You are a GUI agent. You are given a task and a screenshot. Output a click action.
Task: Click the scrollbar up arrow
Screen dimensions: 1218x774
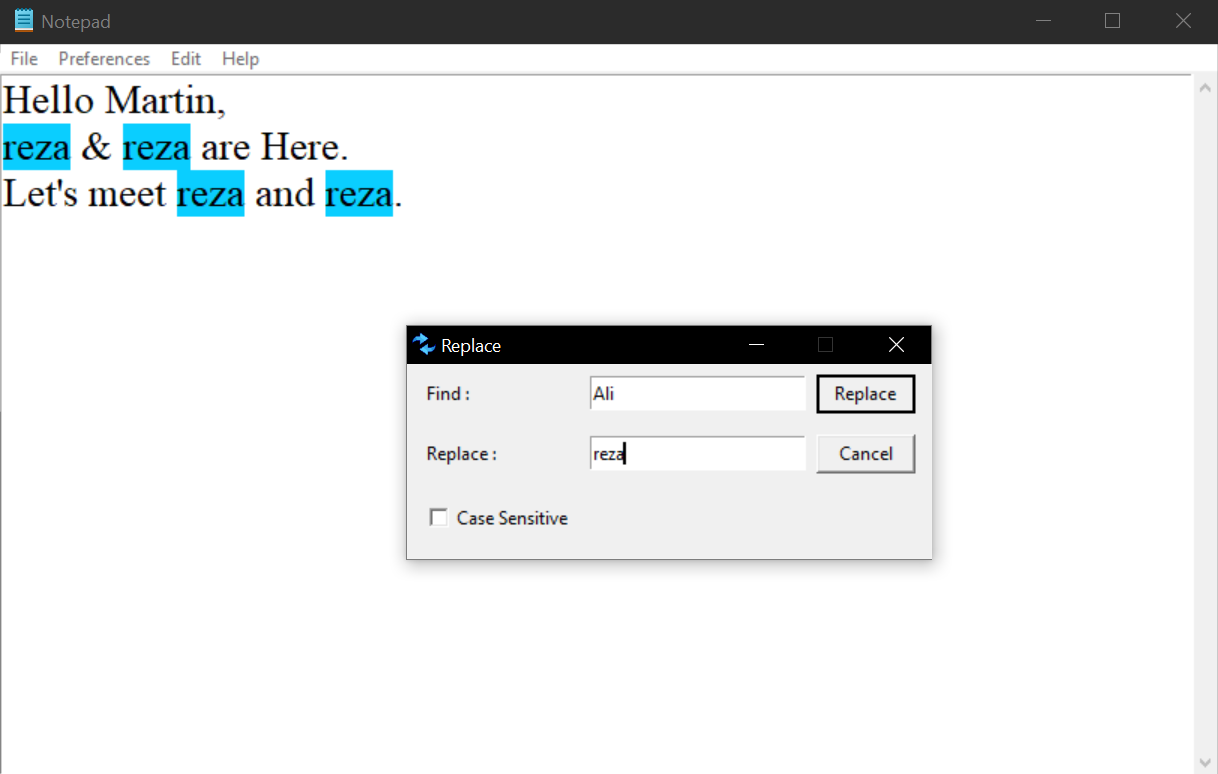point(1205,86)
